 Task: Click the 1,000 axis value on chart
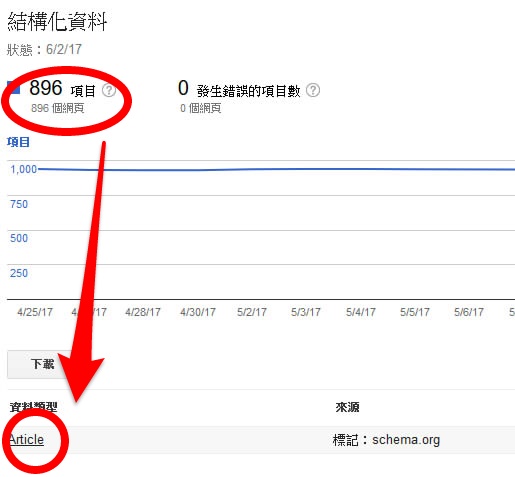point(23,169)
